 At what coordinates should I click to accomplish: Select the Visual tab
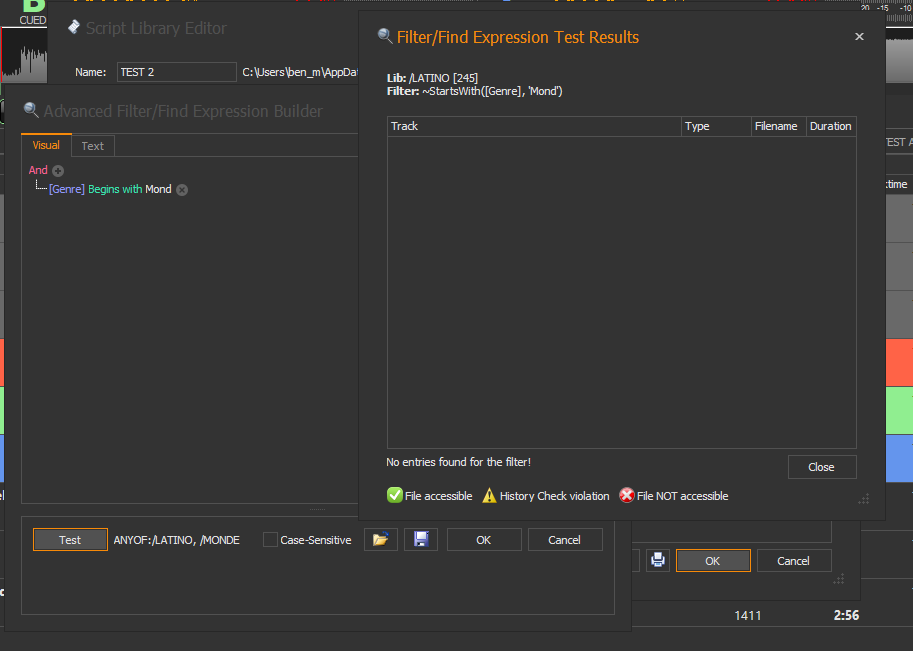46,145
